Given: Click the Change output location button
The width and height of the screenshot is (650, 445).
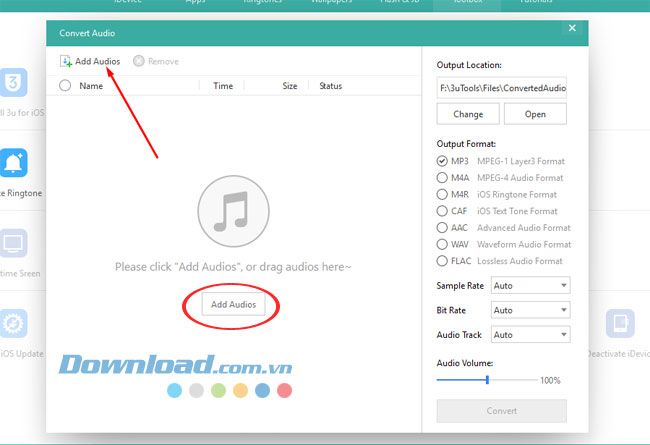Looking at the screenshot, I should 468,114.
